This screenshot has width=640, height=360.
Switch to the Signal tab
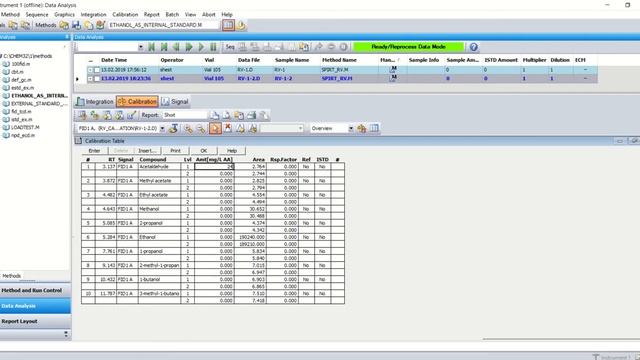175,102
